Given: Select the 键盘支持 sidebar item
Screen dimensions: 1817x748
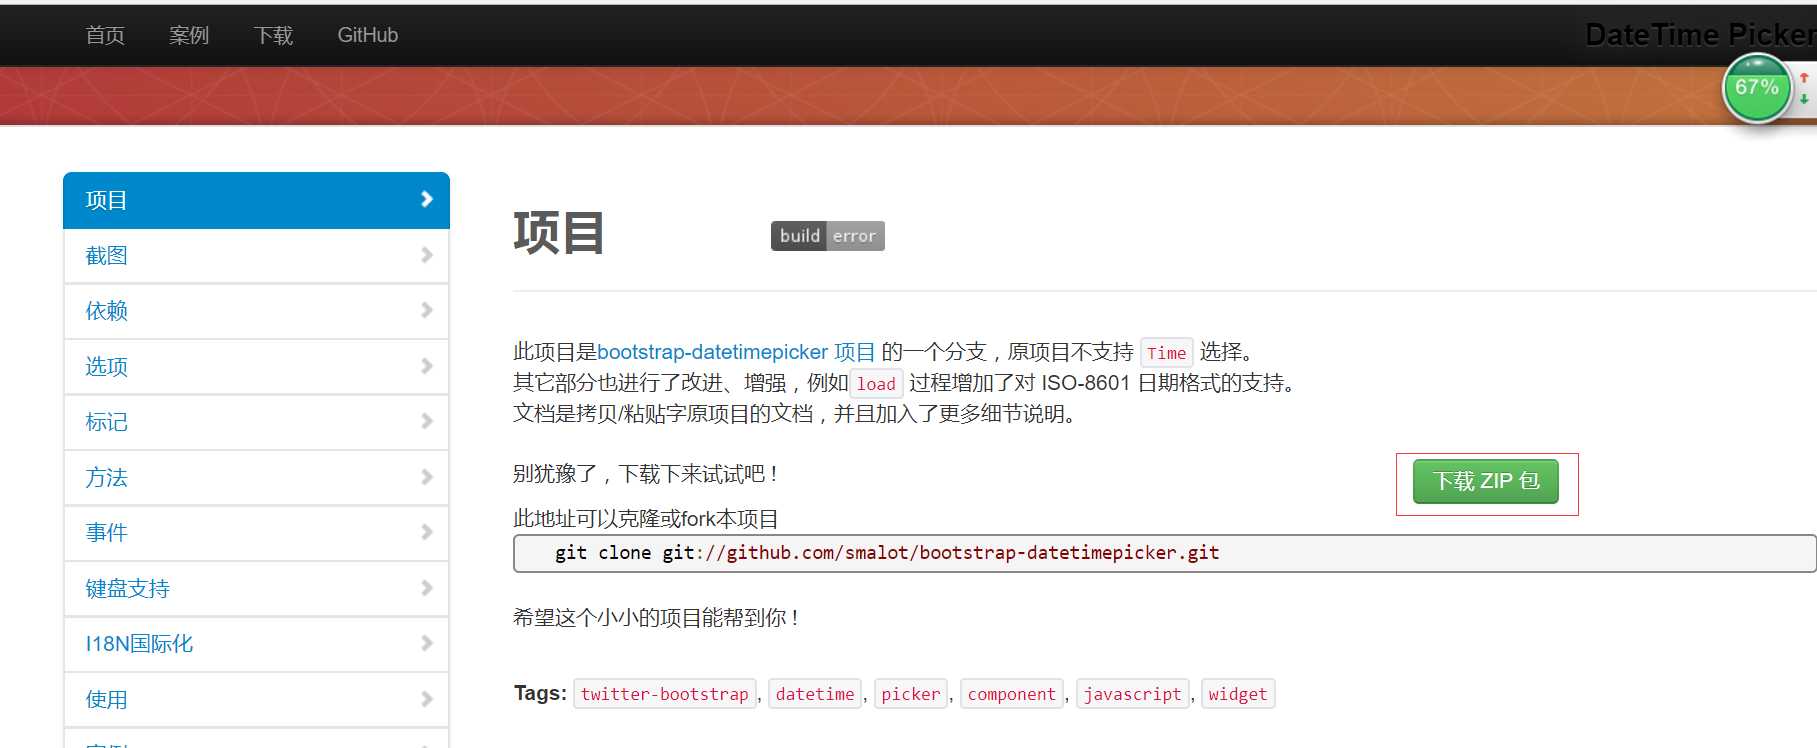Looking at the screenshot, I should (x=256, y=589).
